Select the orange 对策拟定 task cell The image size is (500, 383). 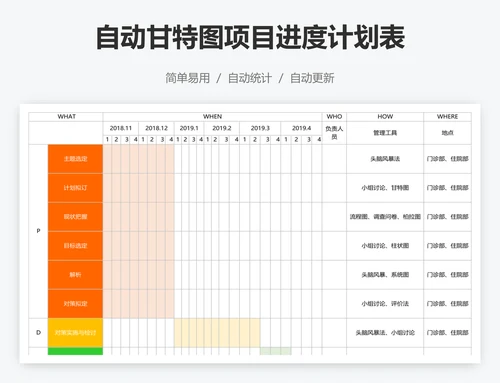click(x=75, y=304)
